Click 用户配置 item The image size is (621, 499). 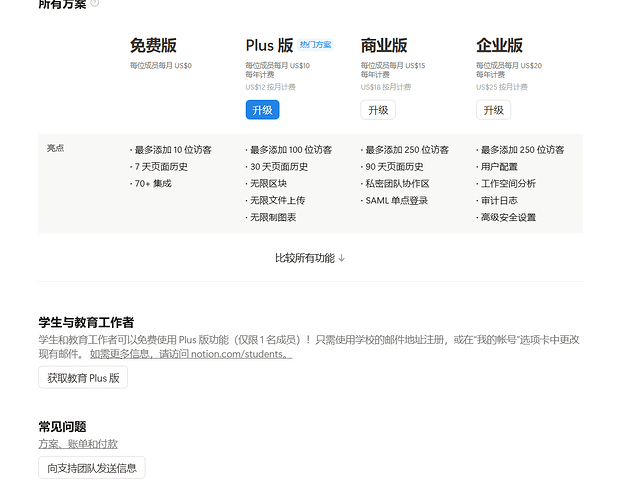point(497,167)
